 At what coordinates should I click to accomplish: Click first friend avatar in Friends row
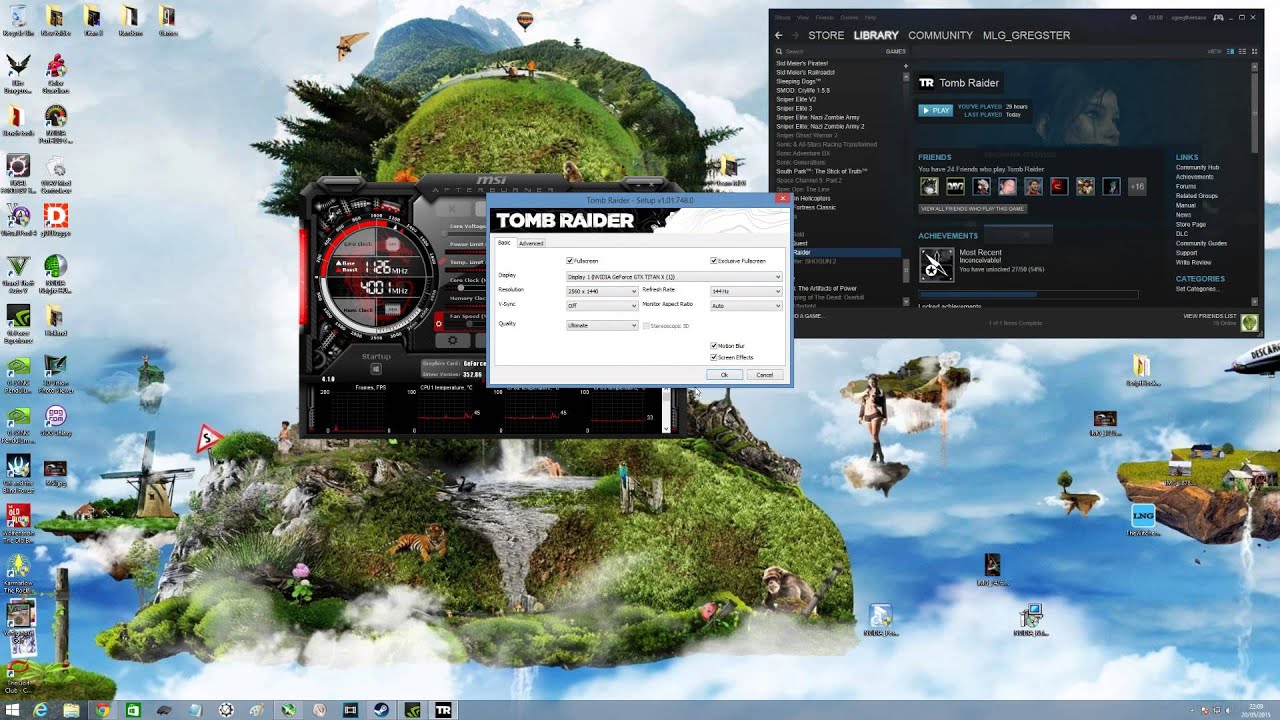pyautogui.click(x=929, y=186)
